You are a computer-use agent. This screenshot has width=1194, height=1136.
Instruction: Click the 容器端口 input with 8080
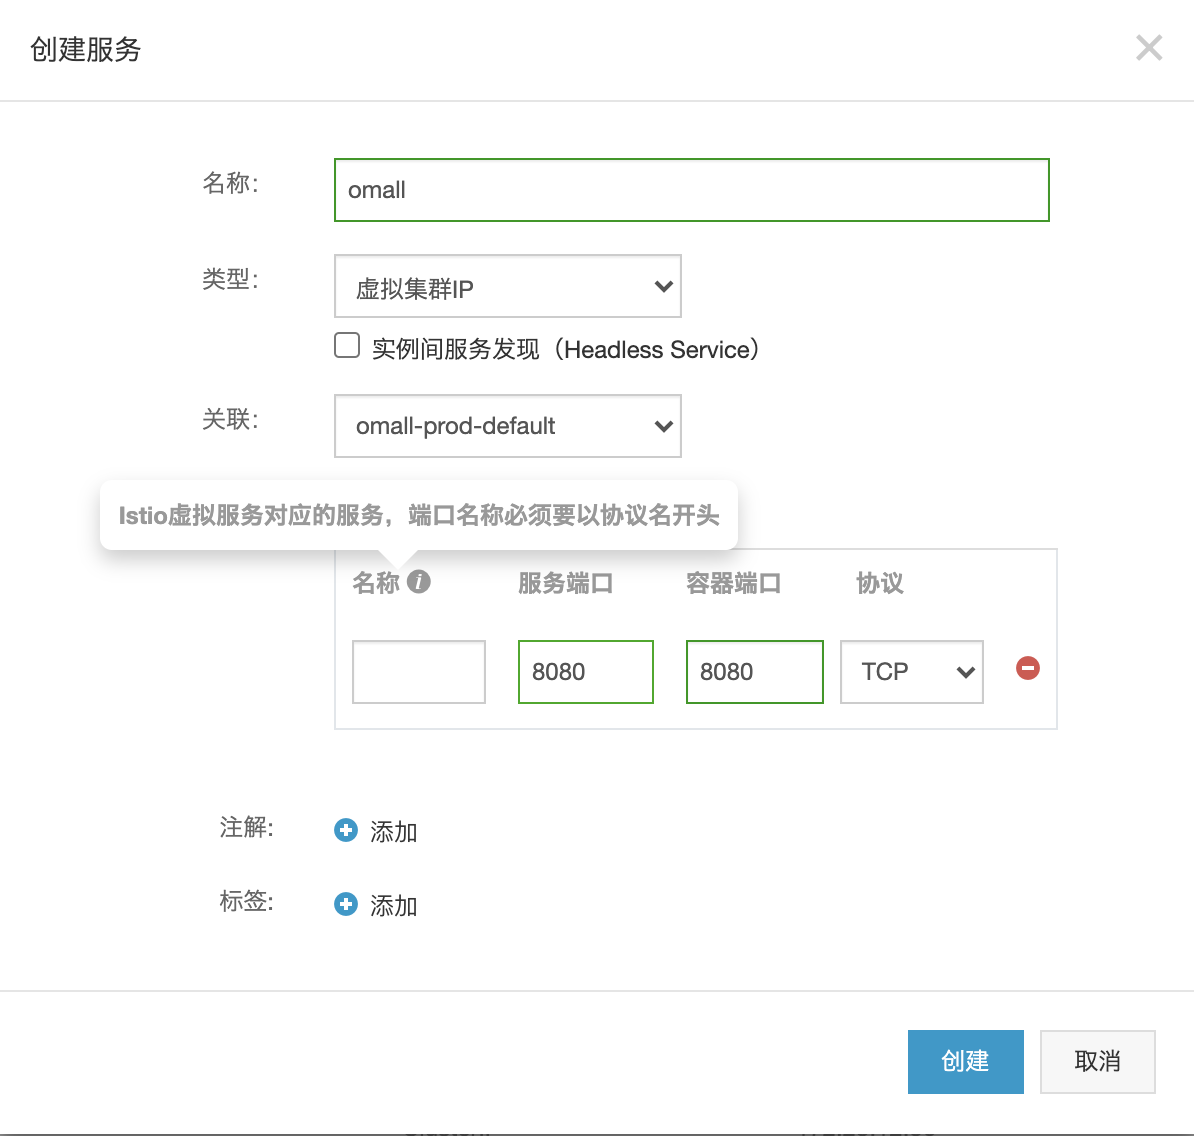tap(754, 672)
